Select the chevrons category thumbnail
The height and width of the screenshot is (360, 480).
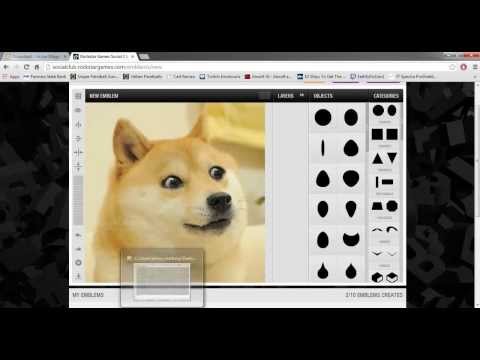pos(384,254)
